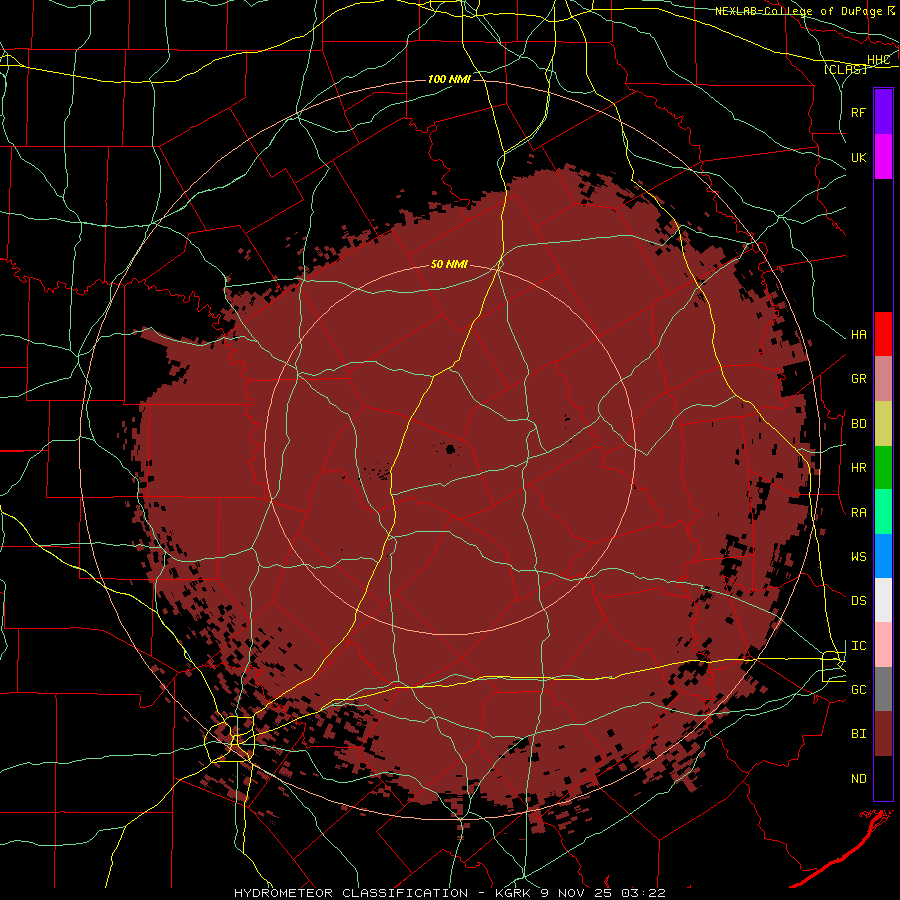Click the HA red legend swatch
The height and width of the screenshot is (900, 900).
pyautogui.click(x=883, y=334)
